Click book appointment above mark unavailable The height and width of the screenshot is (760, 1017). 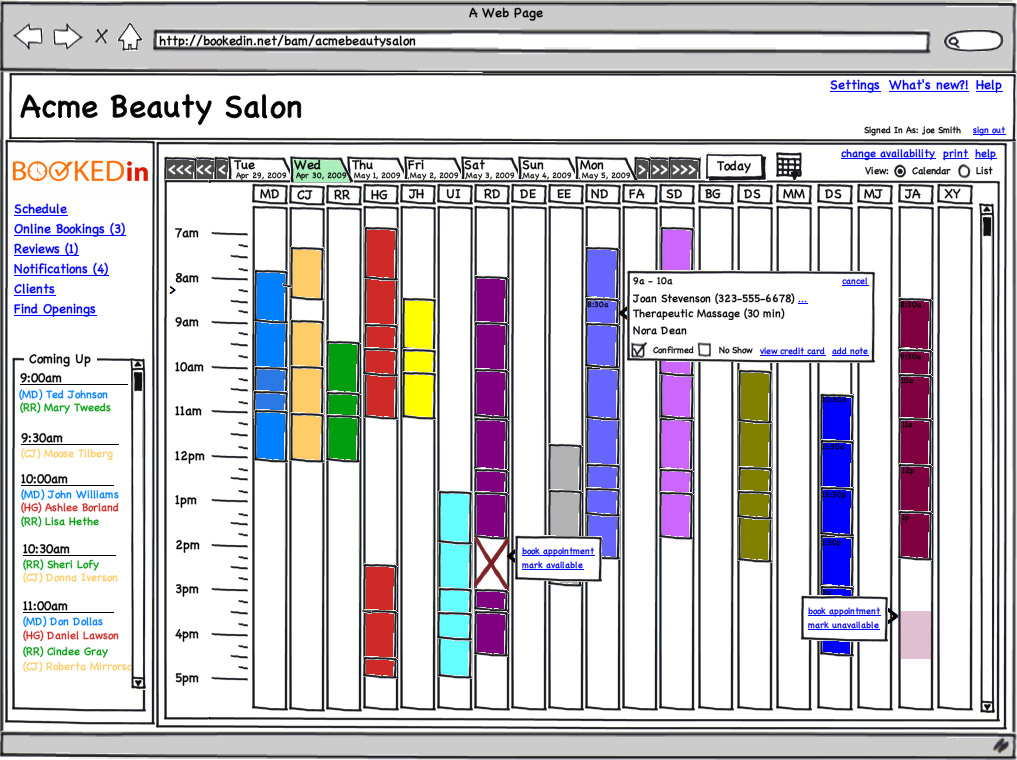(x=844, y=611)
